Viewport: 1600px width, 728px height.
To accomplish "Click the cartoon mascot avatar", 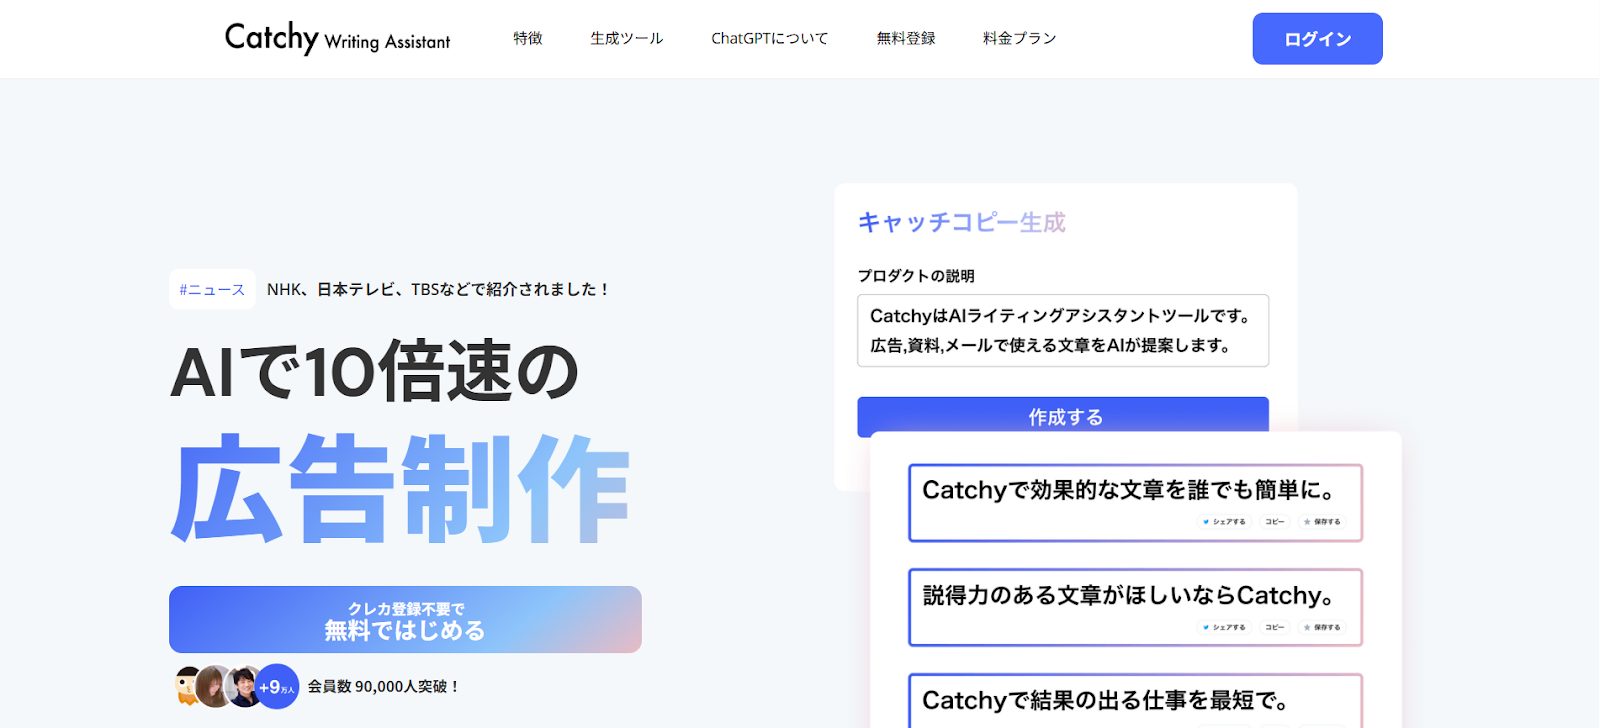I will coord(187,686).
